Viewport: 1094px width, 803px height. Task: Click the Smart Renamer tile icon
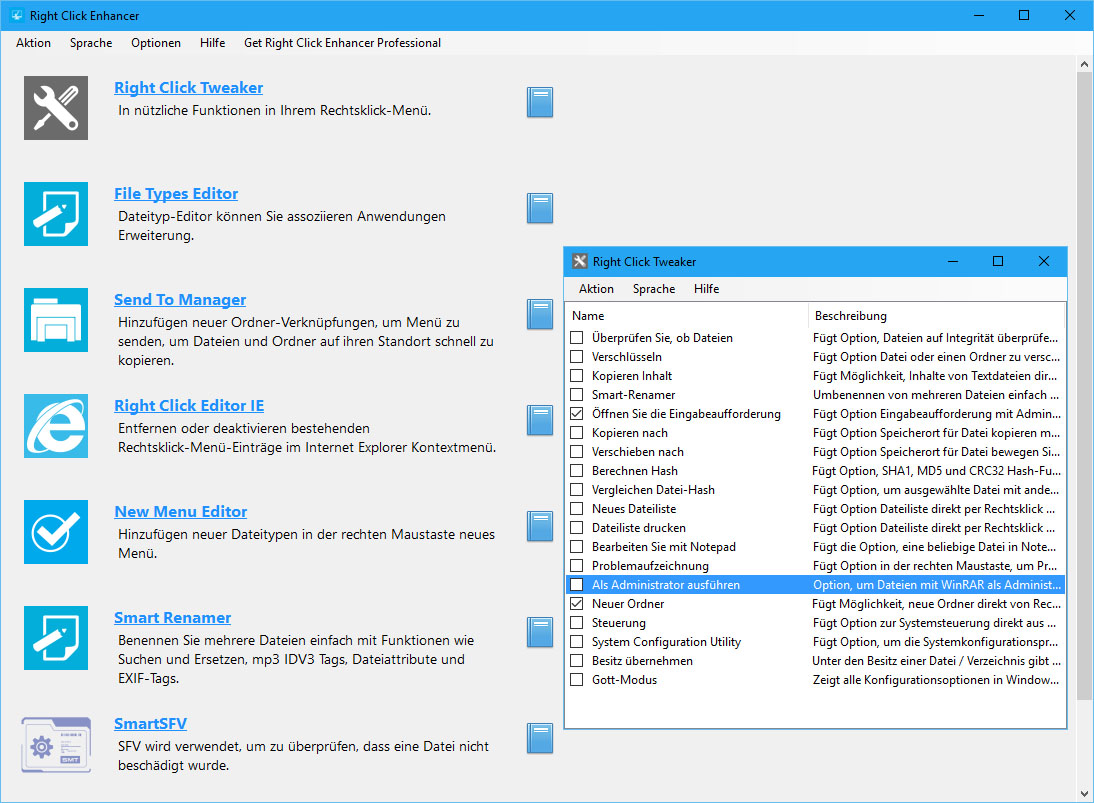[56, 638]
